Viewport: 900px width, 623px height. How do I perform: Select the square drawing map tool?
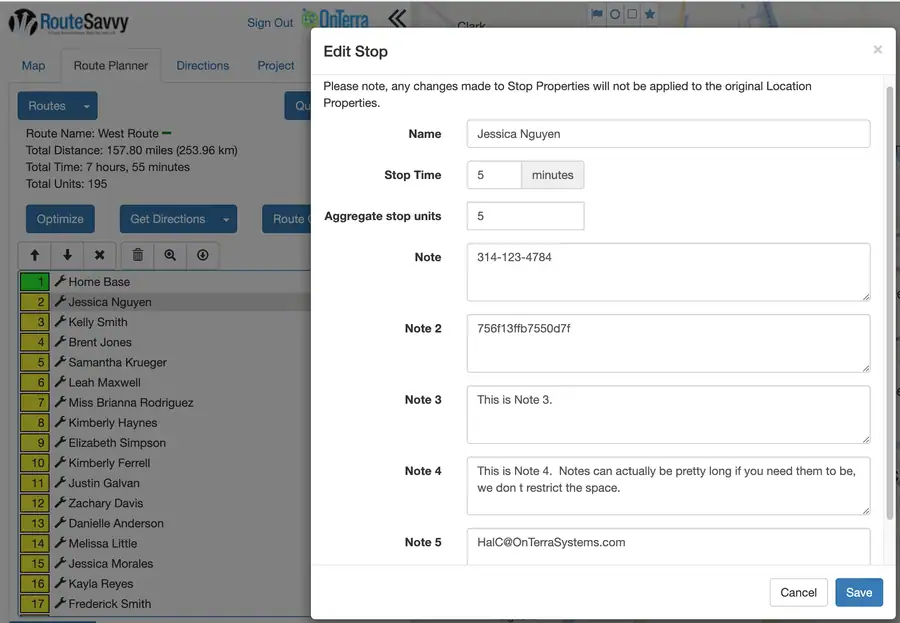coord(632,14)
